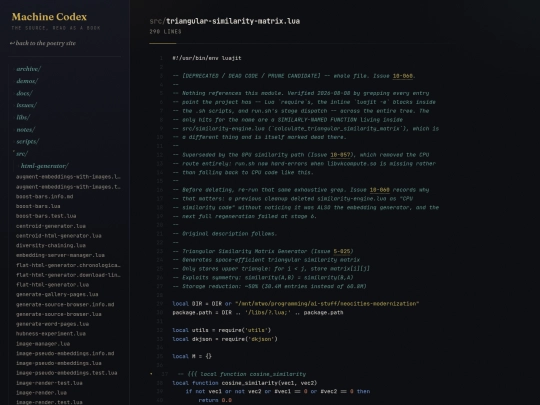The width and height of the screenshot is (540, 405).
Task: Click the triangular-similarity-matrix.lua filename heading
Action: point(233,21)
